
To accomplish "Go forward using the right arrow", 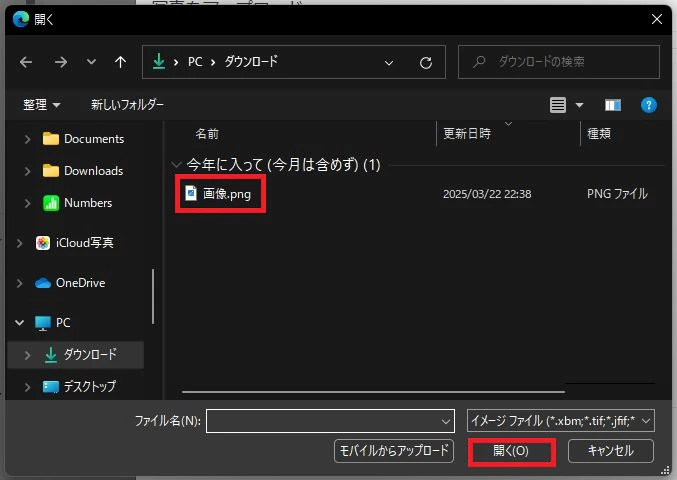I will point(61,62).
